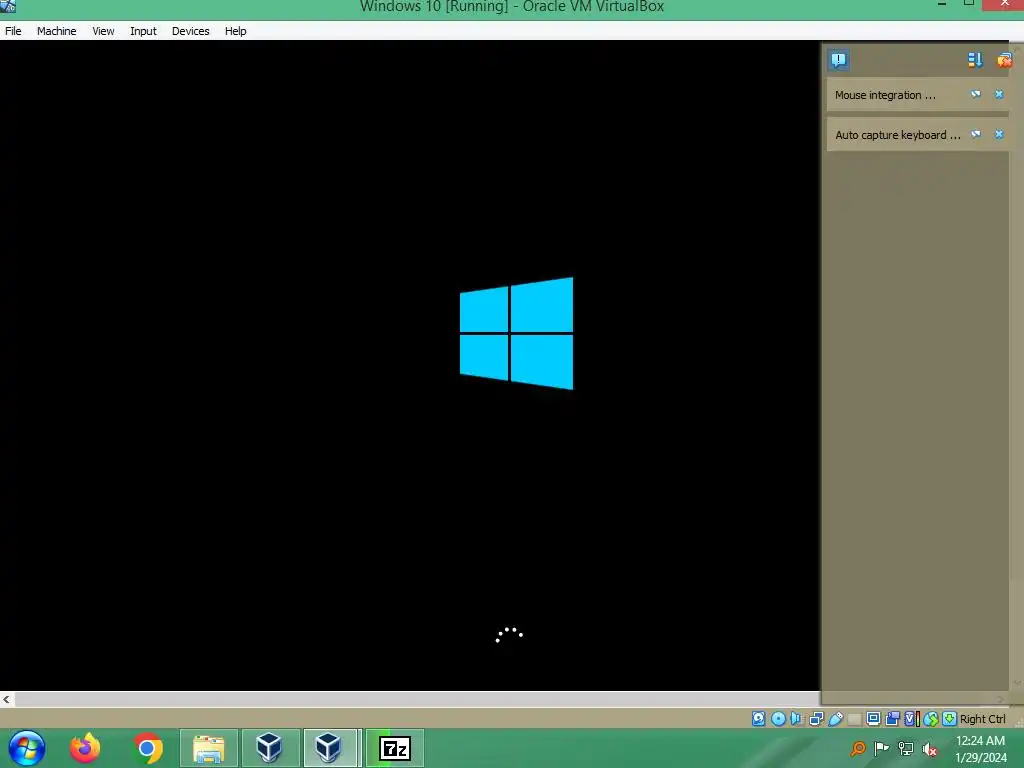Viewport: 1024px width, 768px height.
Task: Expand the Mouse integration notification details
Action: pos(976,95)
